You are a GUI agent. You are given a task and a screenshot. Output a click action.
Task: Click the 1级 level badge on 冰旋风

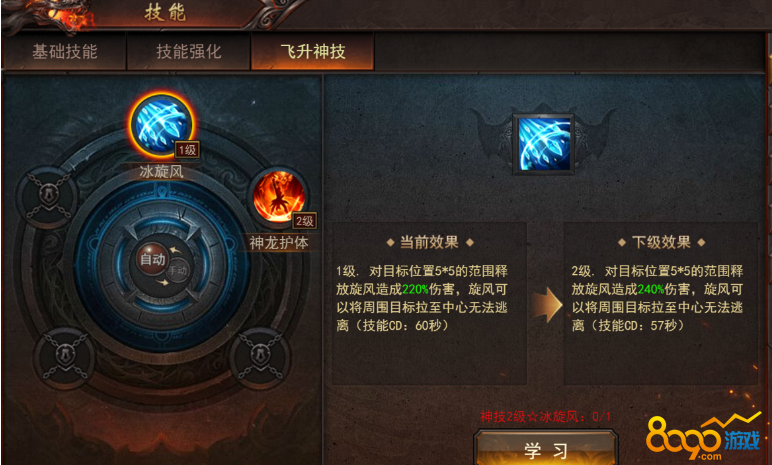pos(187,150)
